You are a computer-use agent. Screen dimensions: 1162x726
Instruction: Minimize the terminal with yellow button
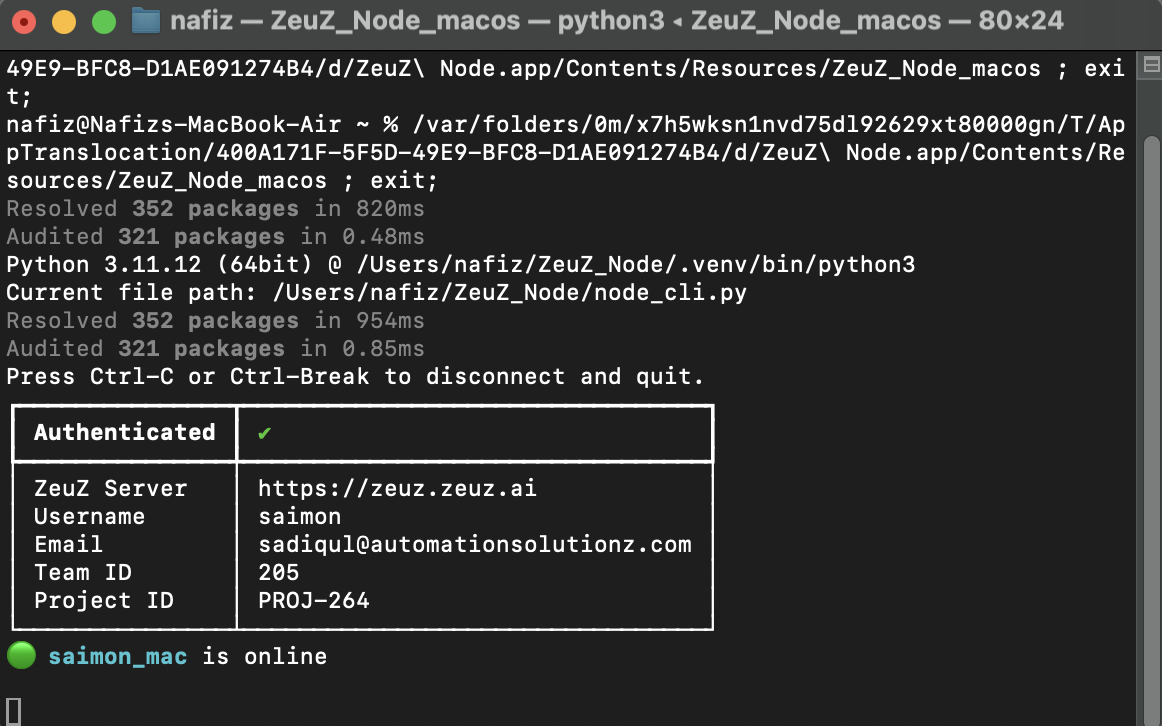(x=64, y=21)
